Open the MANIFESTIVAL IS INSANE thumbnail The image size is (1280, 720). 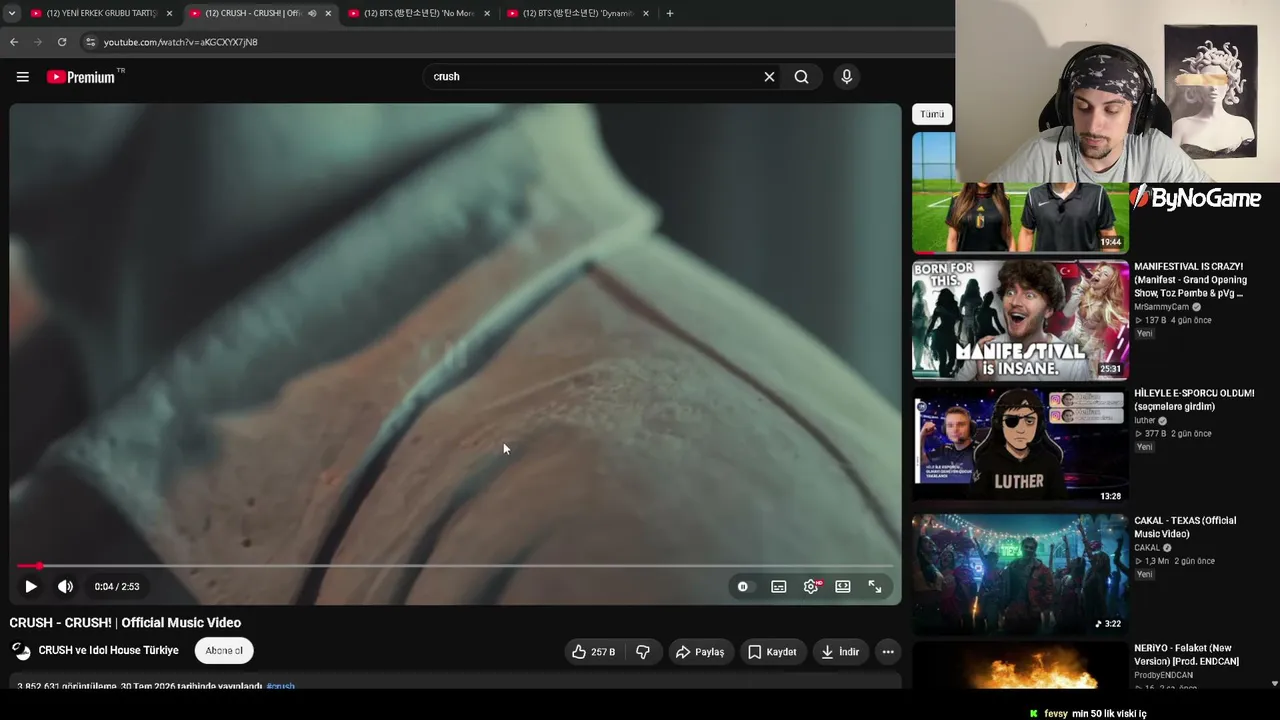click(1020, 320)
